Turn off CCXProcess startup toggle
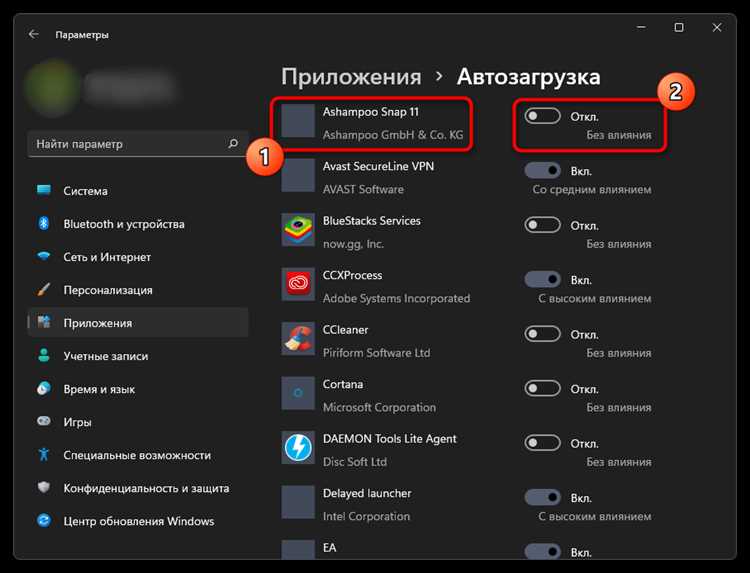 (x=542, y=279)
